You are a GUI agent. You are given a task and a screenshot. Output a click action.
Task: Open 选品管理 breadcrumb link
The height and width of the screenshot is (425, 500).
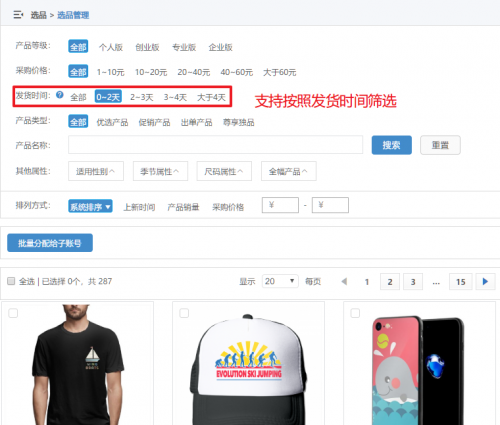[73, 15]
